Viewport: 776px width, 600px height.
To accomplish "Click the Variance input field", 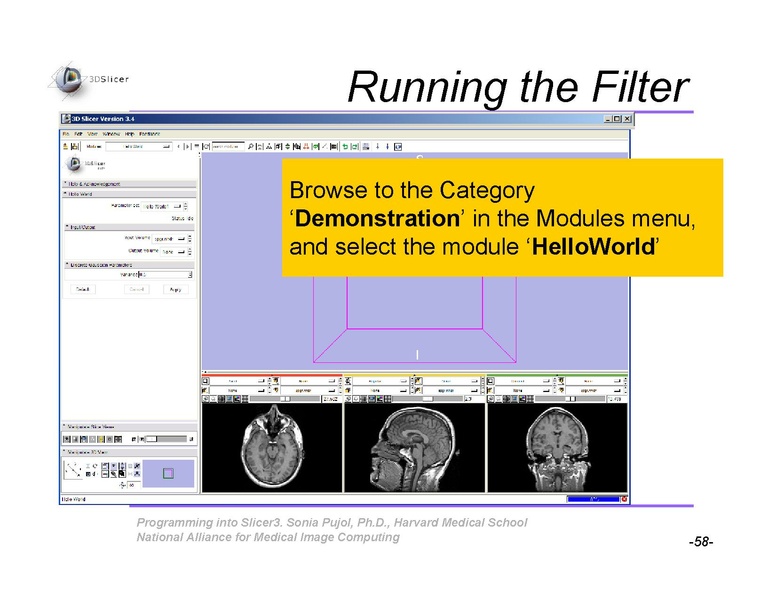I will click(163, 274).
